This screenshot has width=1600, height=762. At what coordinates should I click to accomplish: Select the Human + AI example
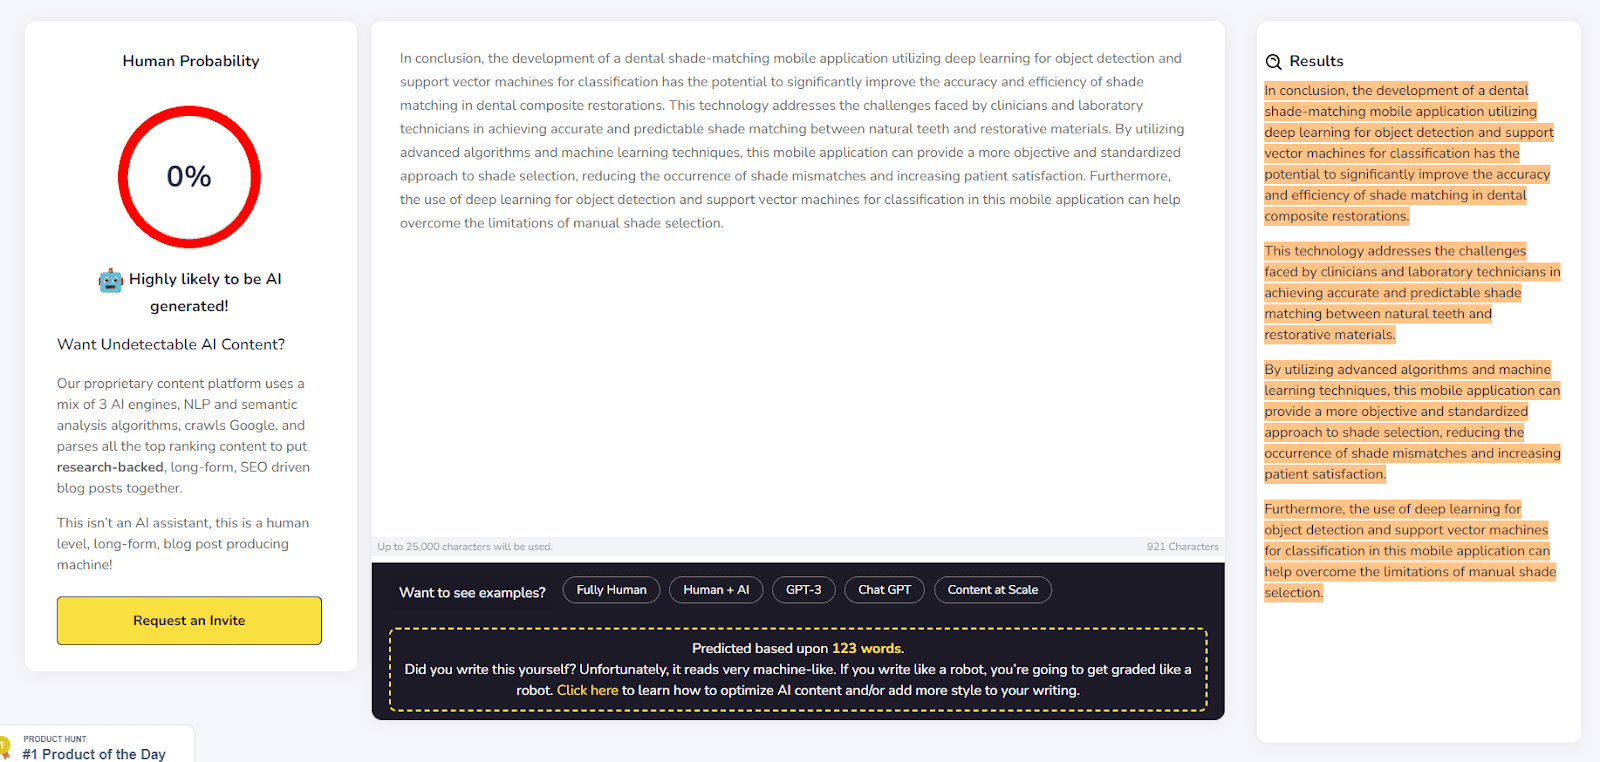click(x=716, y=590)
